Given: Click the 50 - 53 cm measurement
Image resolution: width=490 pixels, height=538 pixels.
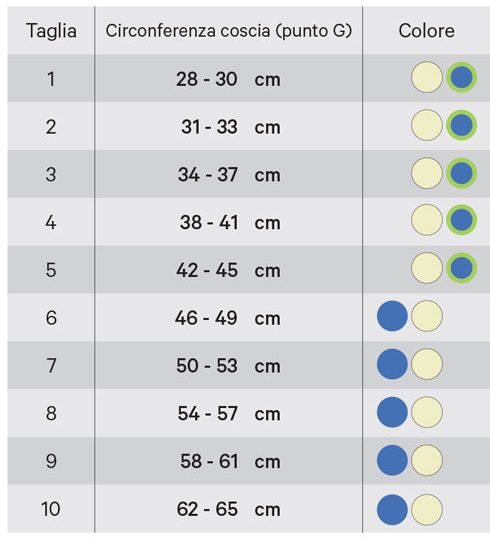Looking at the screenshot, I should point(228,366).
